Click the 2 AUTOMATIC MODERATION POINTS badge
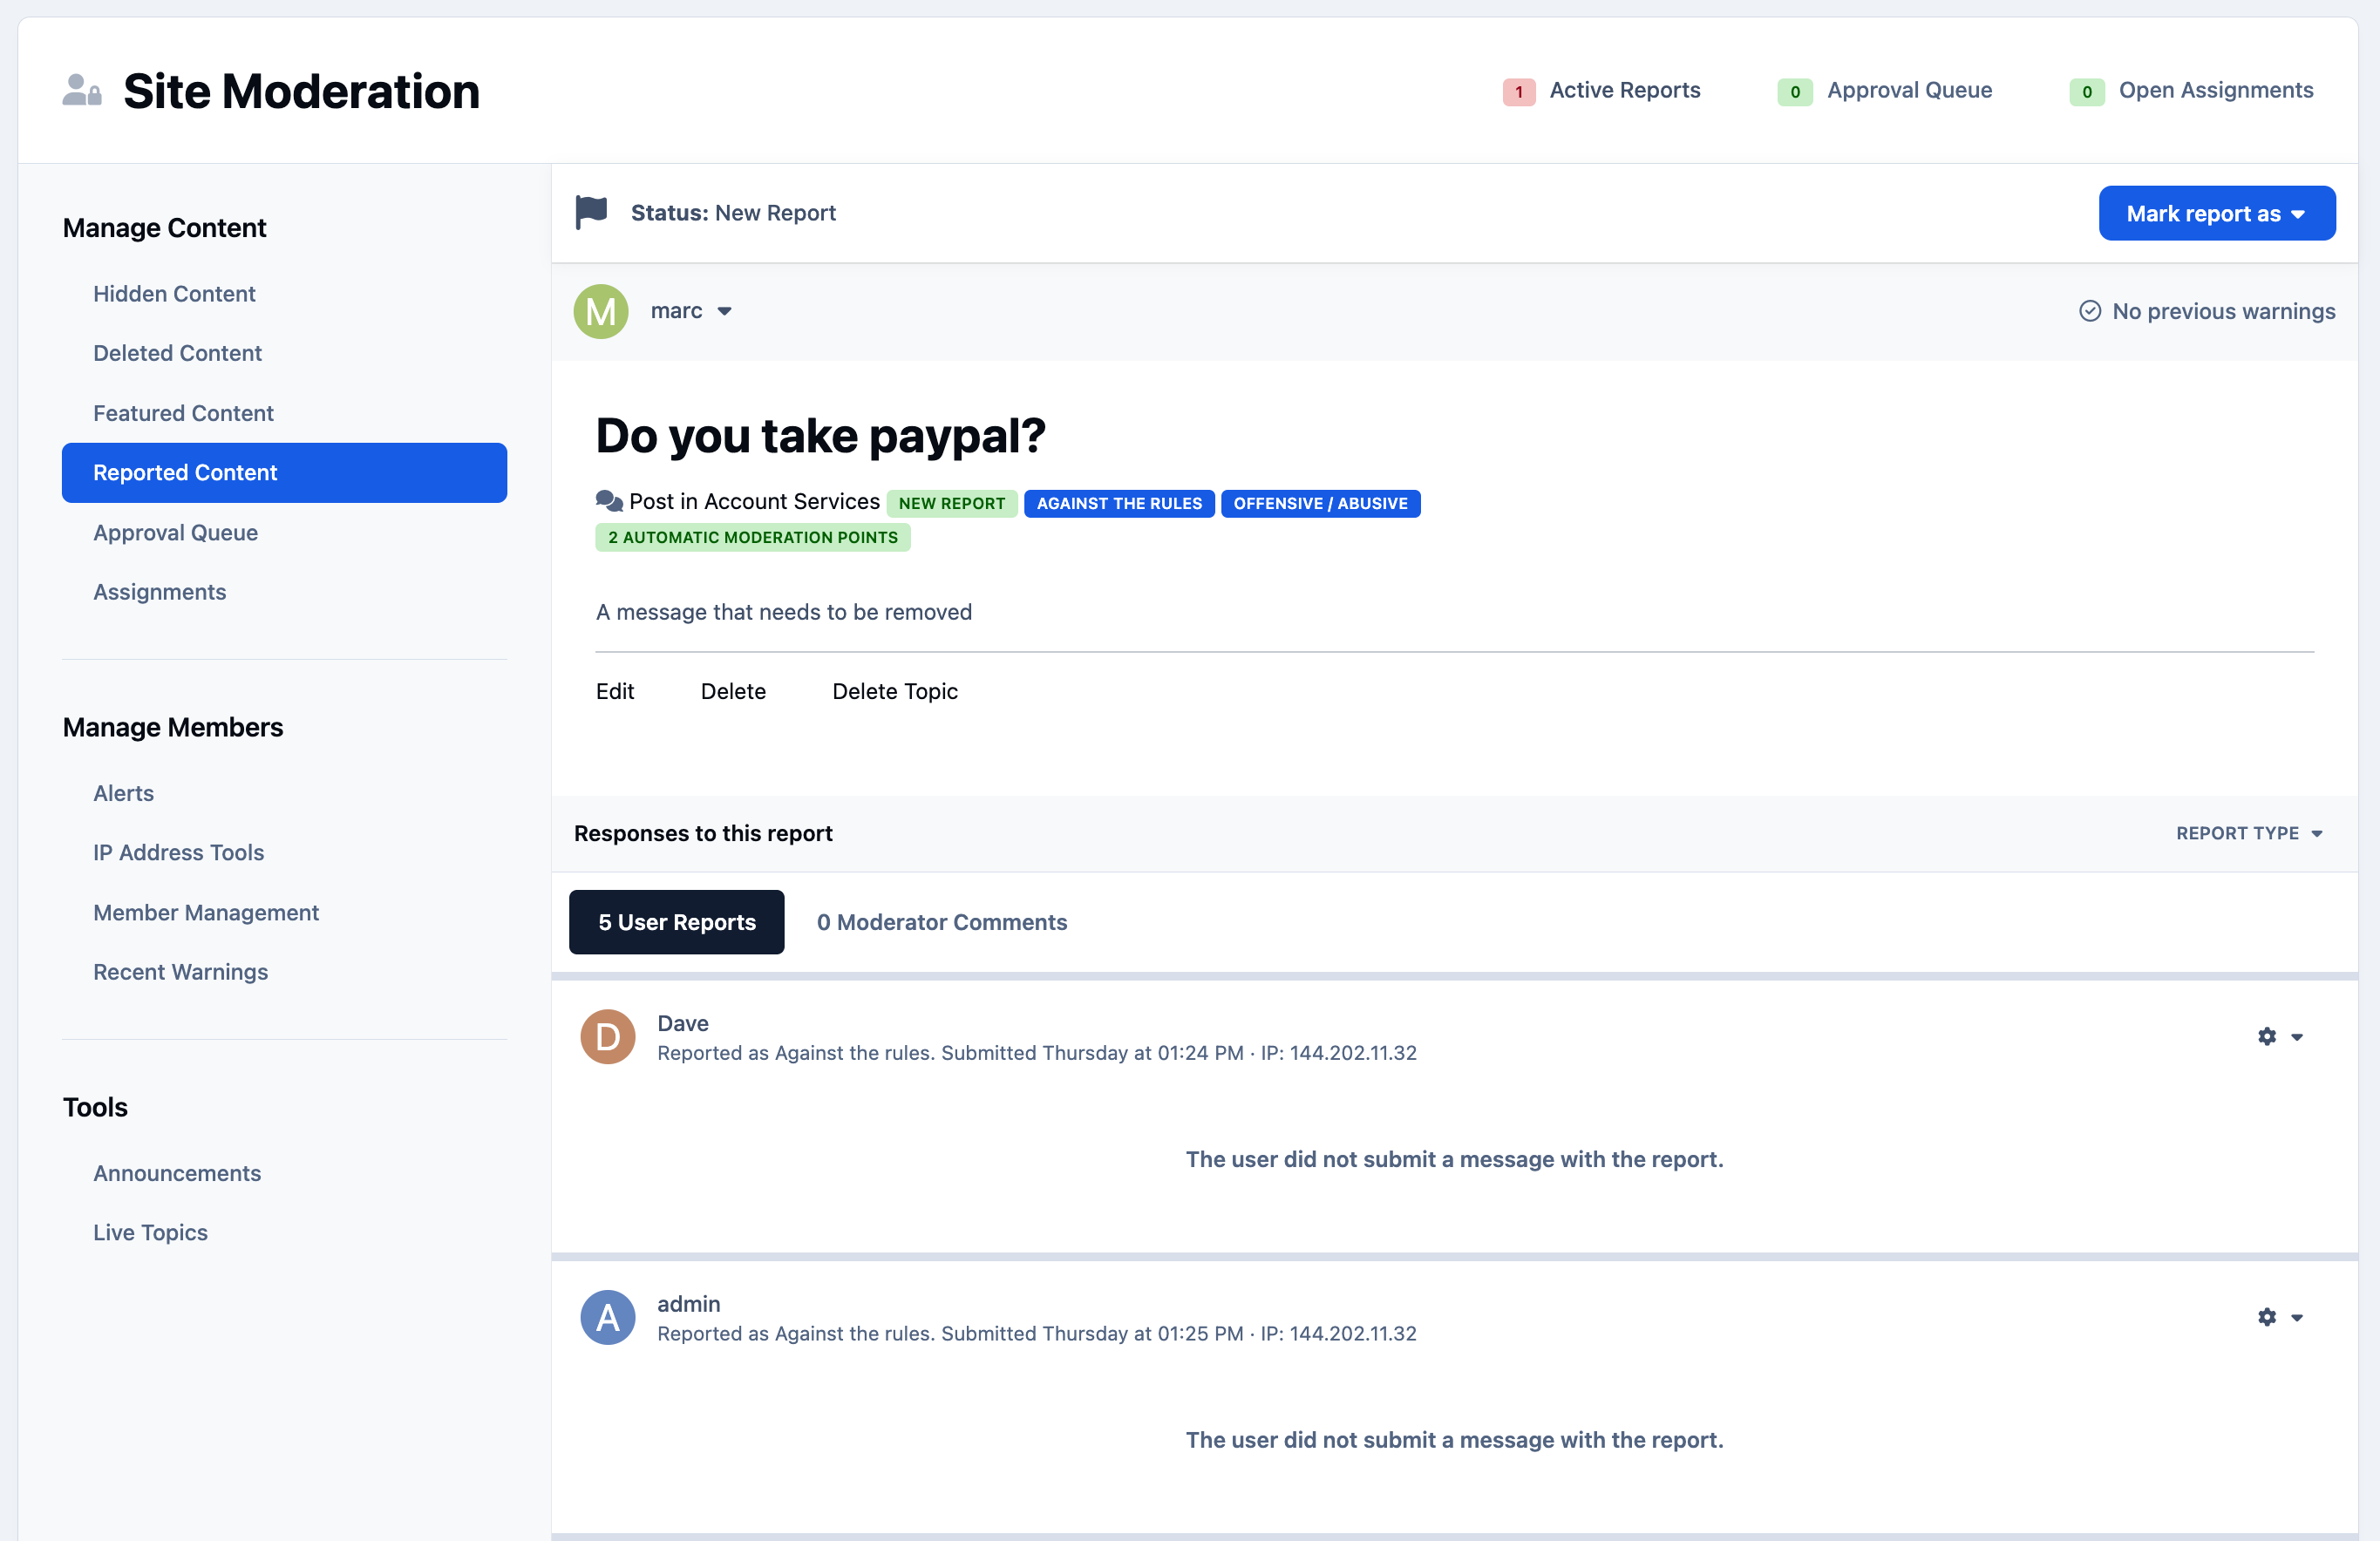 (753, 537)
